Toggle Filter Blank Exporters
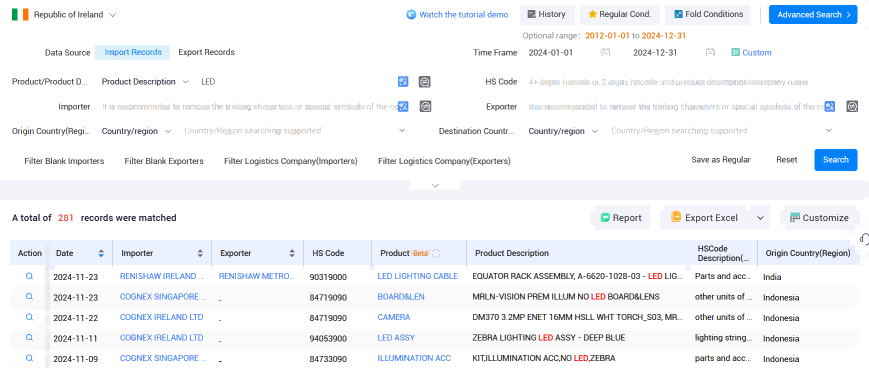The width and height of the screenshot is (869, 368). tap(164, 161)
